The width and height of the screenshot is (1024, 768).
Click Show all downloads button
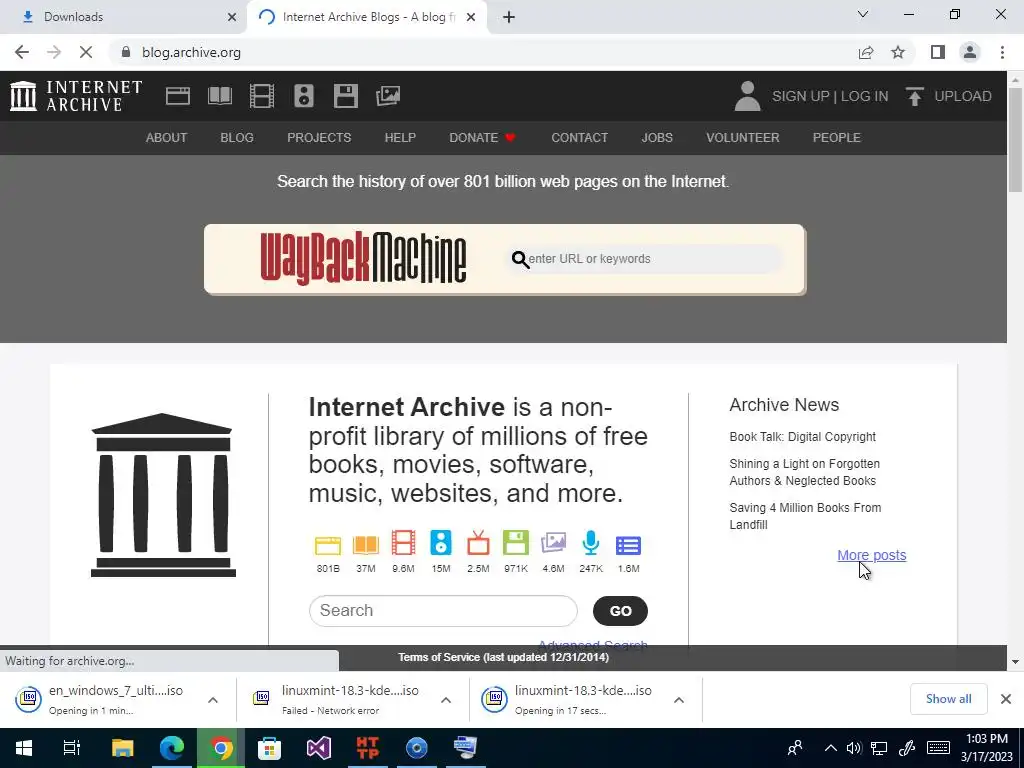click(948, 699)
